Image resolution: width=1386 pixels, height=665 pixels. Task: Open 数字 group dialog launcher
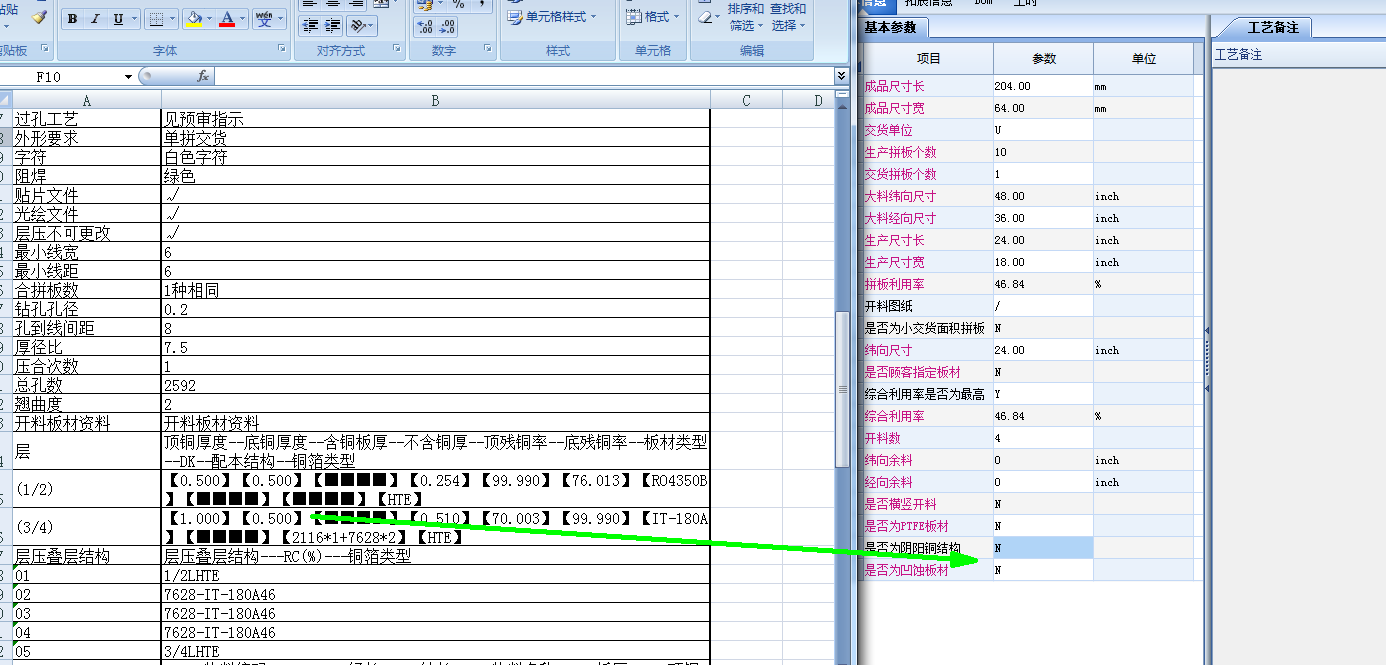(488, 50)
